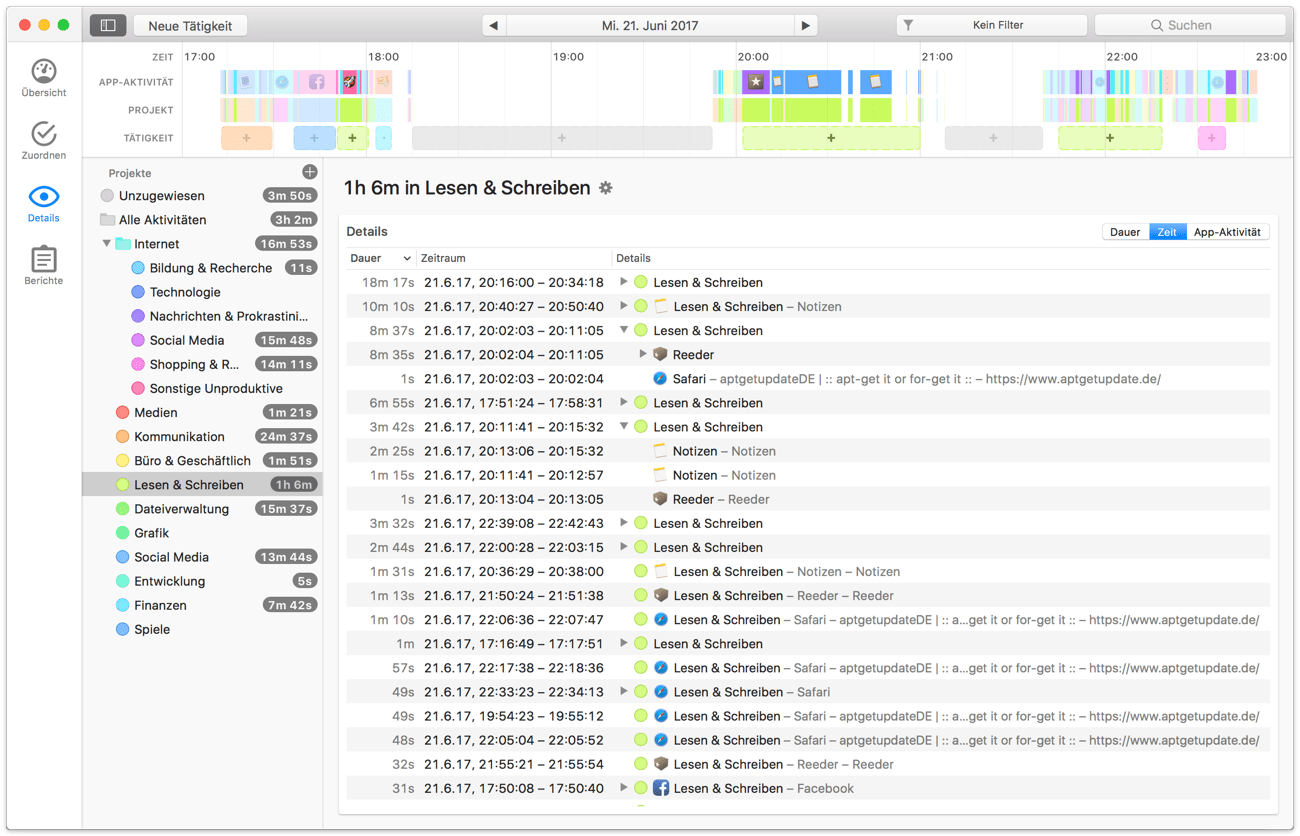Screen dimensions: 1300x836
Task: Click the Notizen icon in the 10m 10s row
Action: point(660,306)
